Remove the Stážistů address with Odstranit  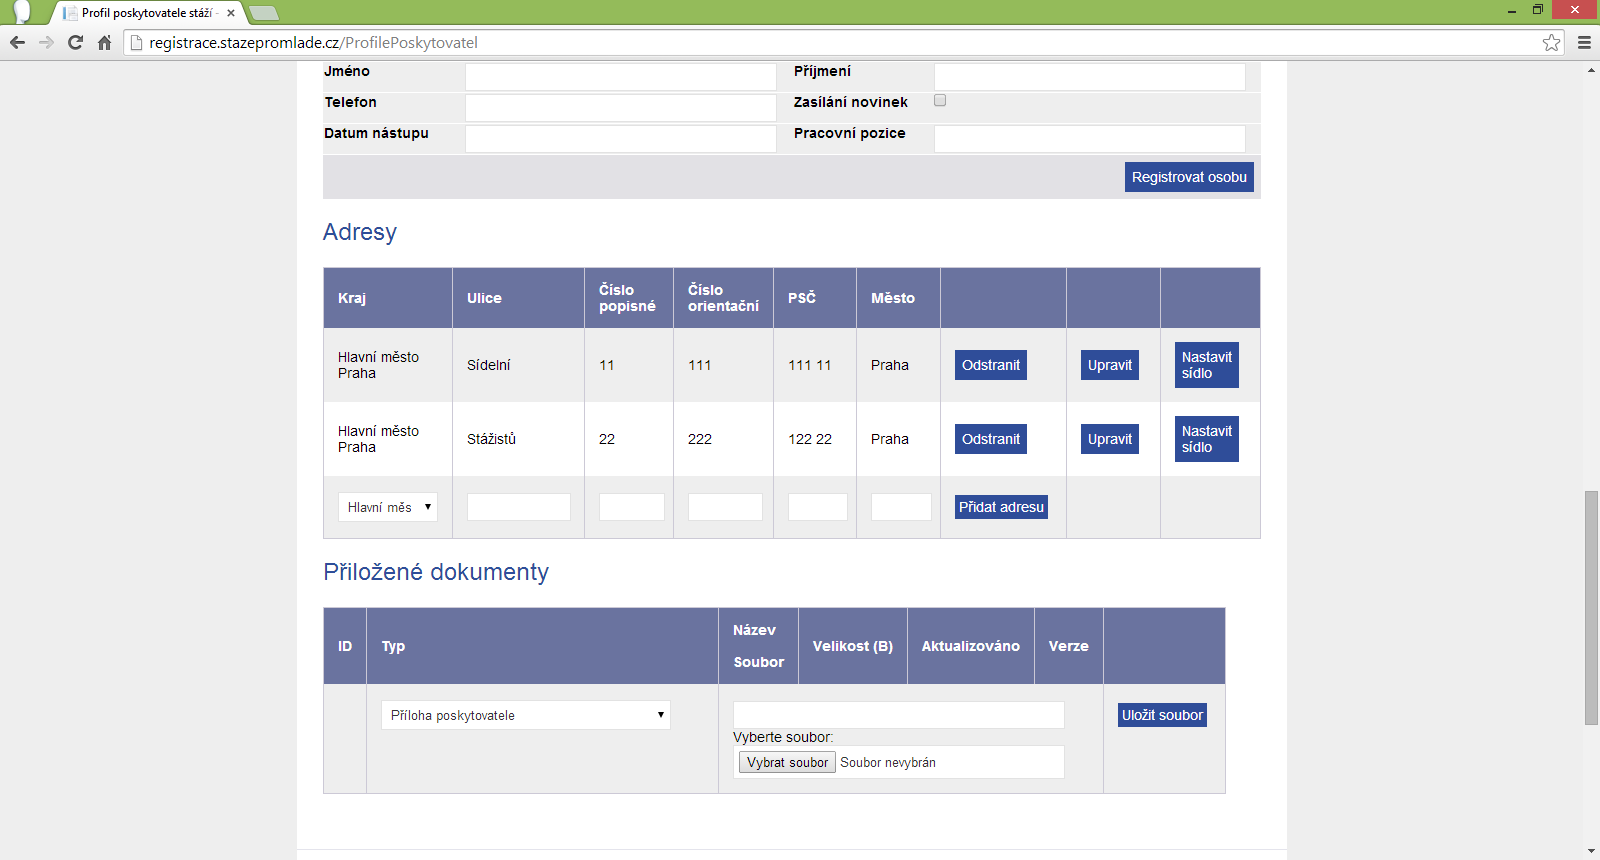click(x=991, y=439)
